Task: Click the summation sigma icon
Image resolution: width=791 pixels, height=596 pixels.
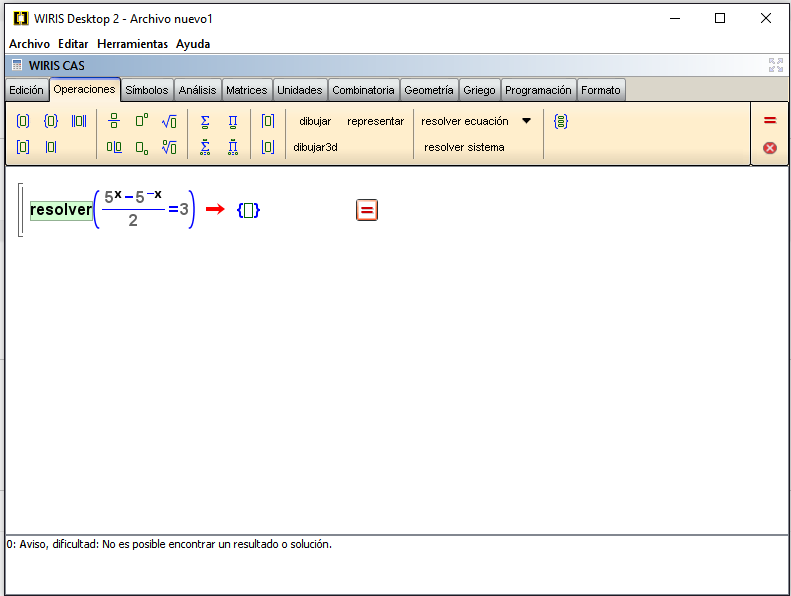Action: tap(205, 121)
